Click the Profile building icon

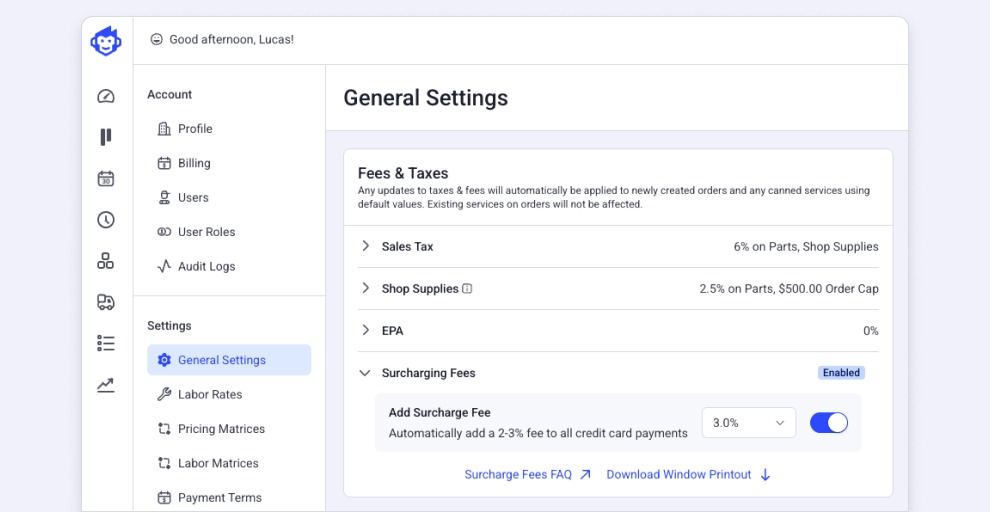click(164, 129)
